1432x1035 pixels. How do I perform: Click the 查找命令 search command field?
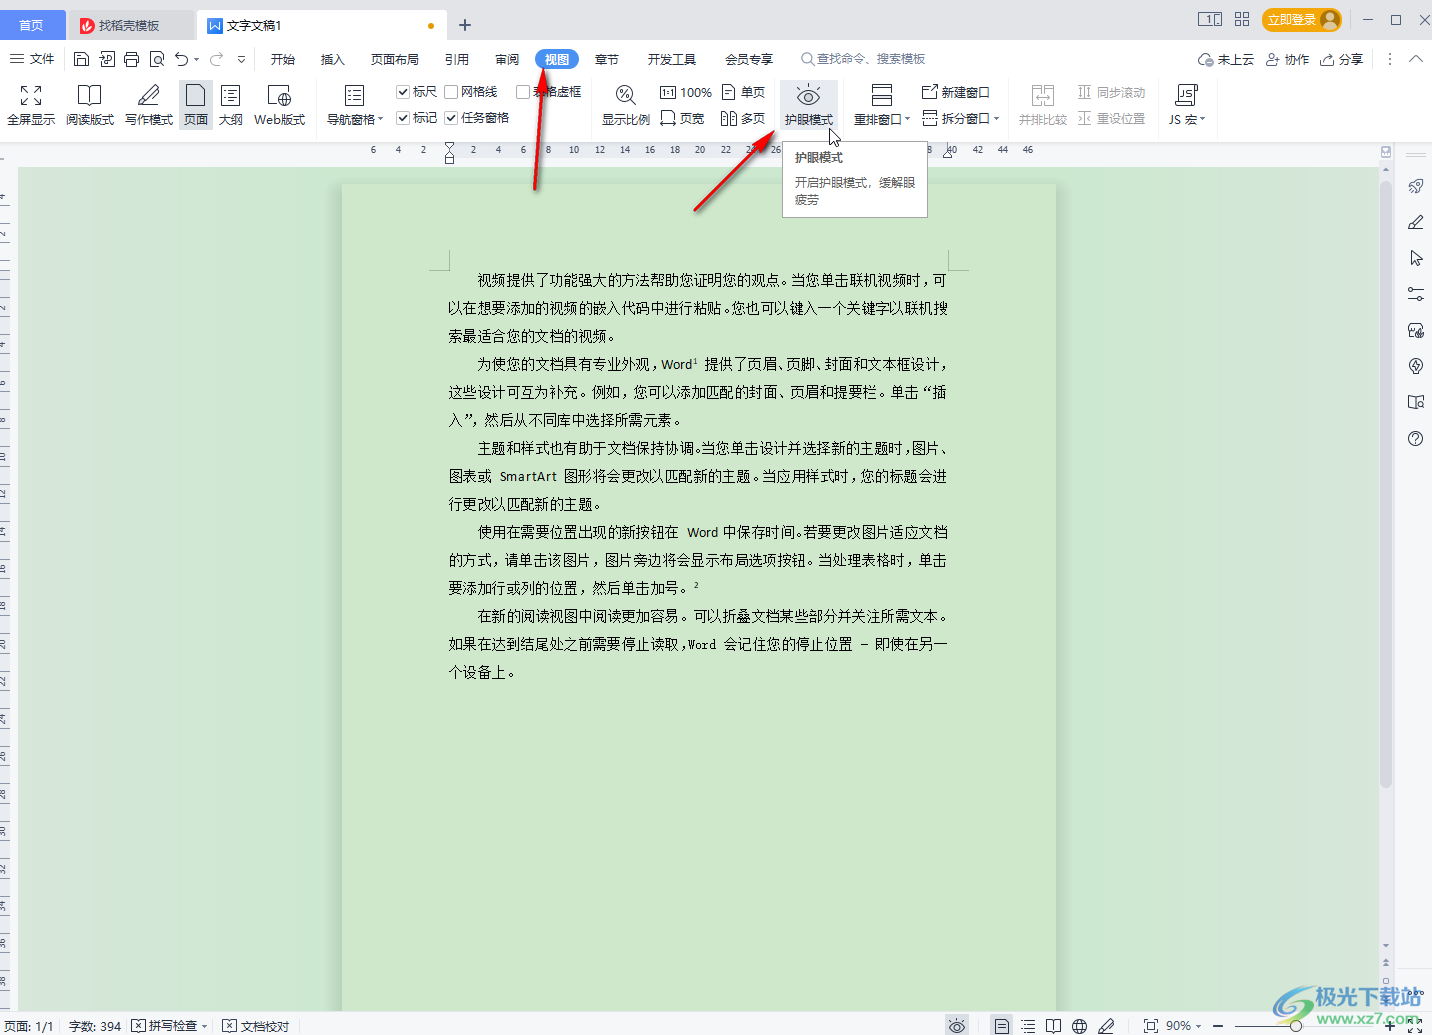(863, 59)
